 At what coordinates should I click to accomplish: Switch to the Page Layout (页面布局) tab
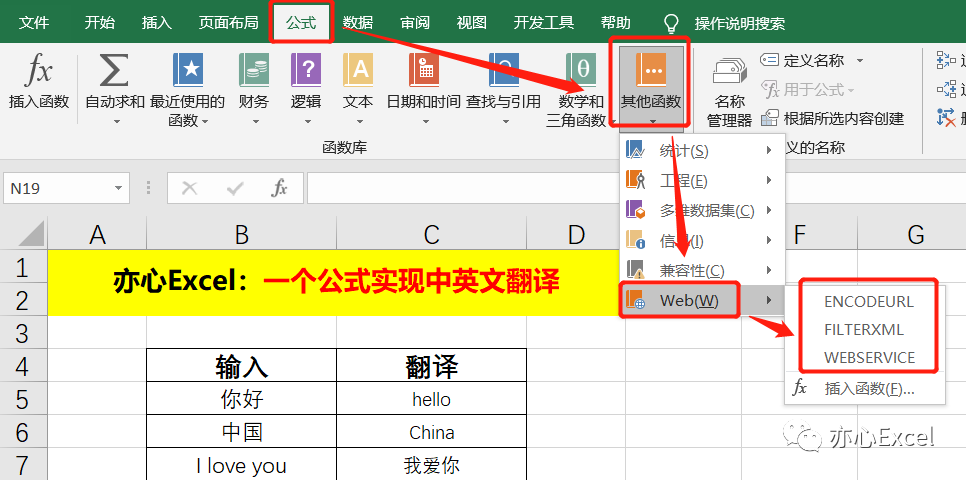[x=229, y=23]
